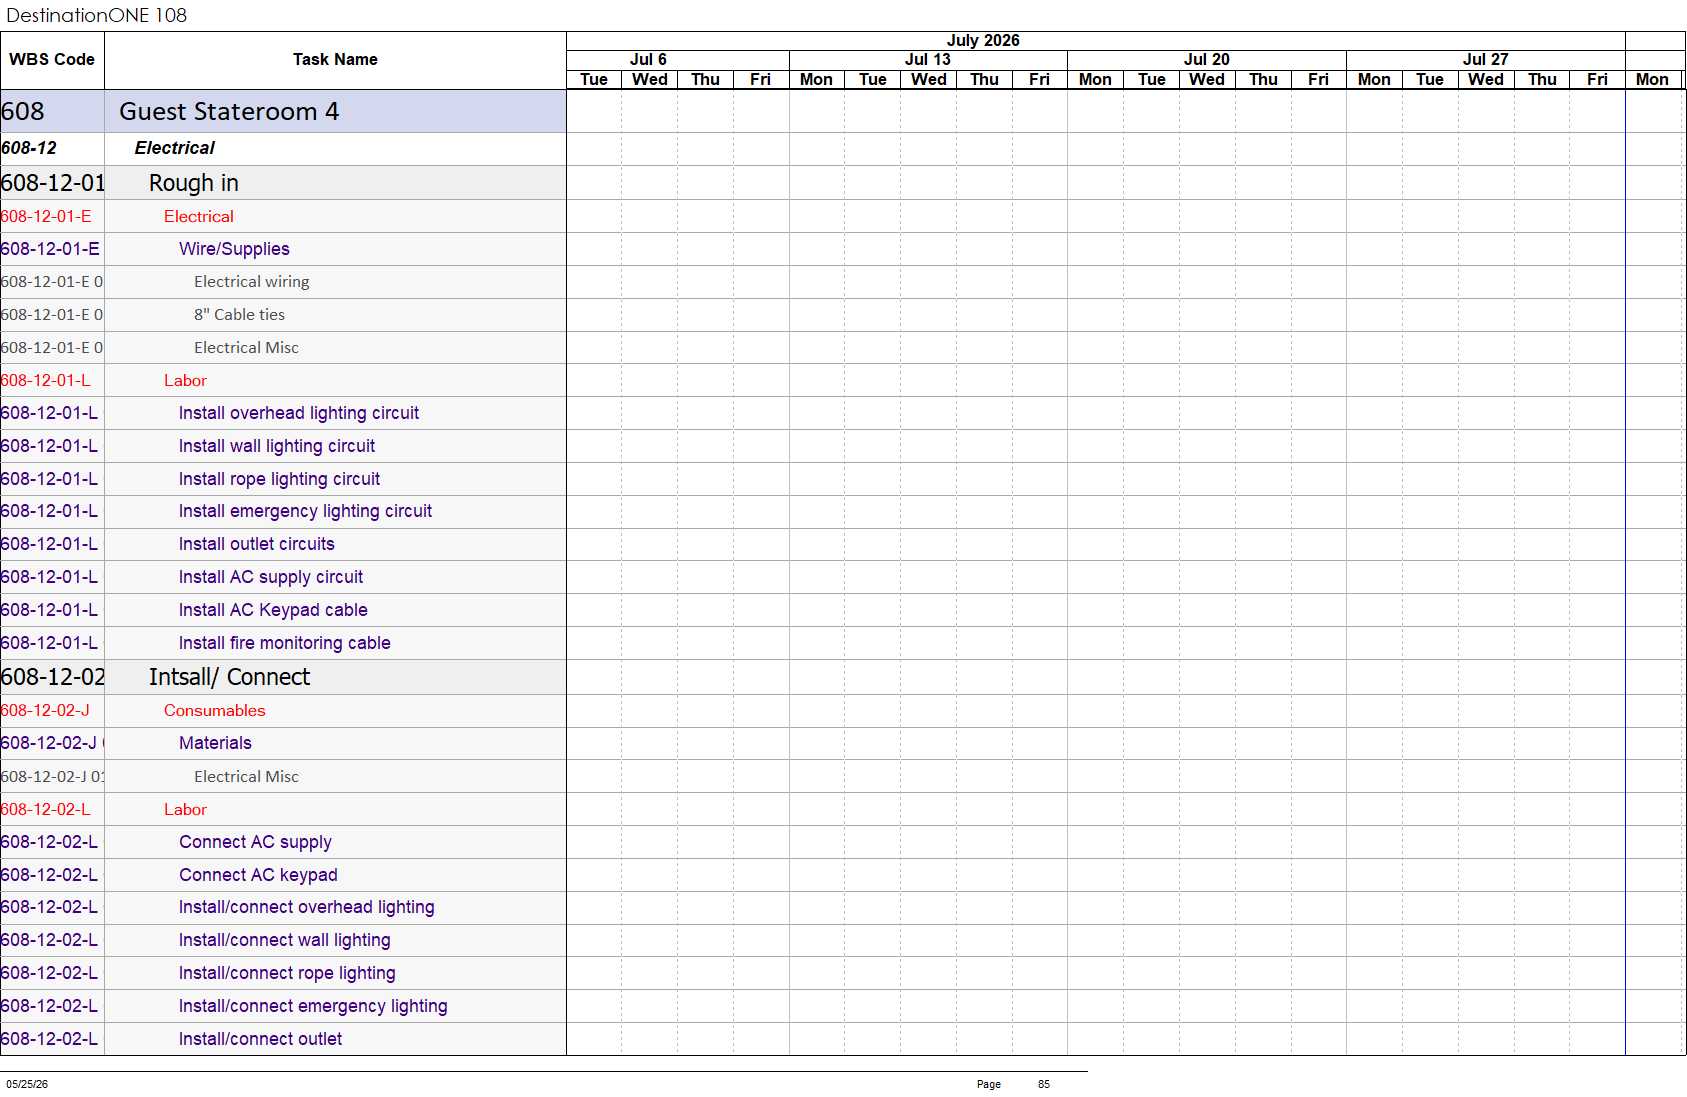Click the Labor row coded 608-12-01-L
Viewport: 1687px width, 1097px height.
point(283,380)
